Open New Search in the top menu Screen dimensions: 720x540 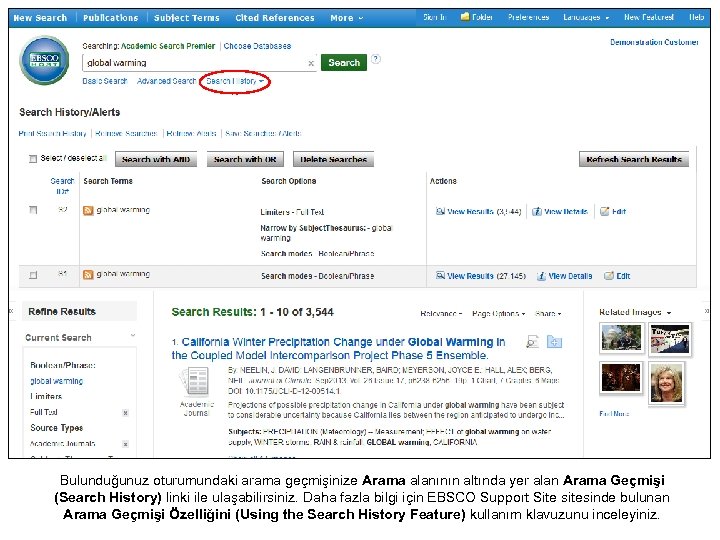40,18
